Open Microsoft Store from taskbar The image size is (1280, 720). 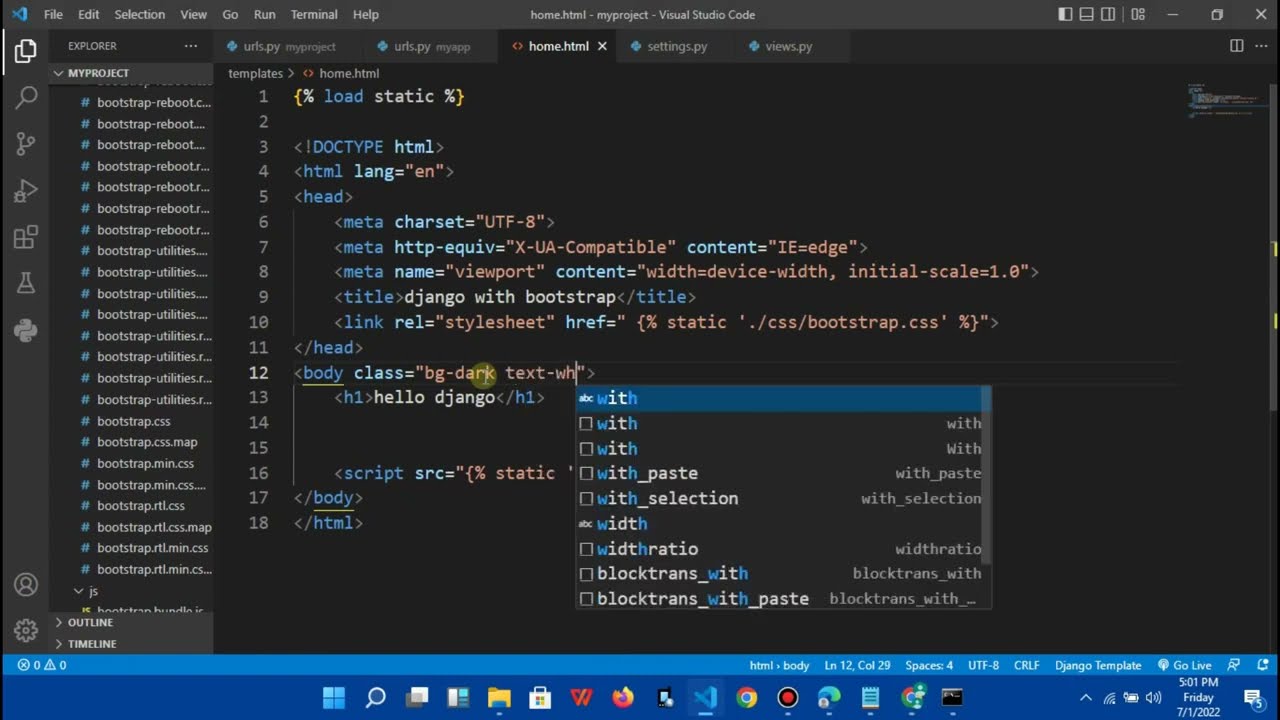tap(540, 697)
